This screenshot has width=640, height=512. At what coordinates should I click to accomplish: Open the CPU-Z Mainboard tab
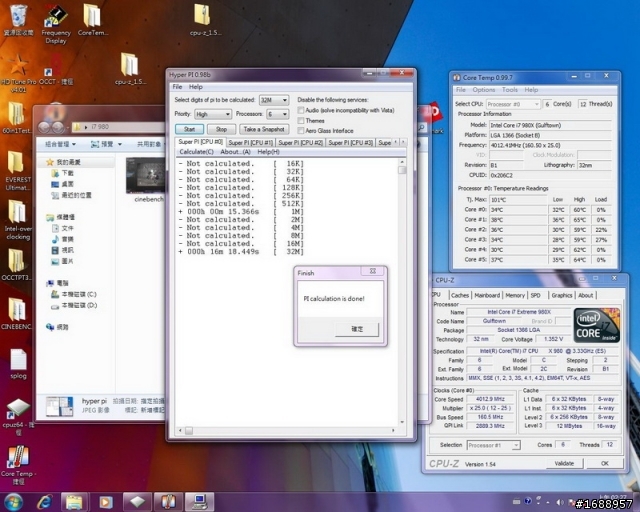click(487, 295)
